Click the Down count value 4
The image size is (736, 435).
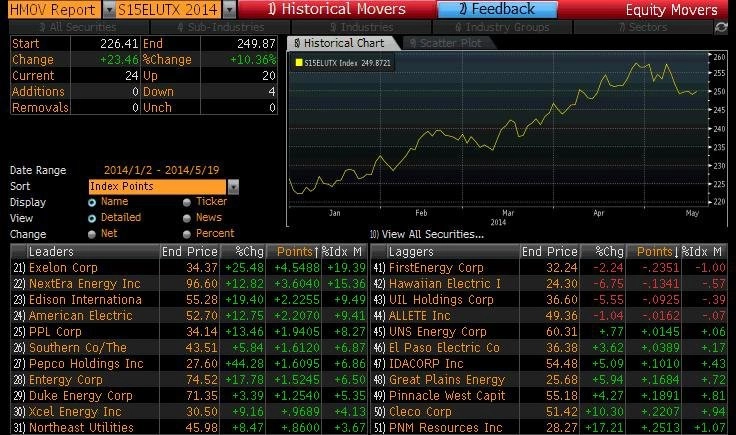[x=272, y=92]
